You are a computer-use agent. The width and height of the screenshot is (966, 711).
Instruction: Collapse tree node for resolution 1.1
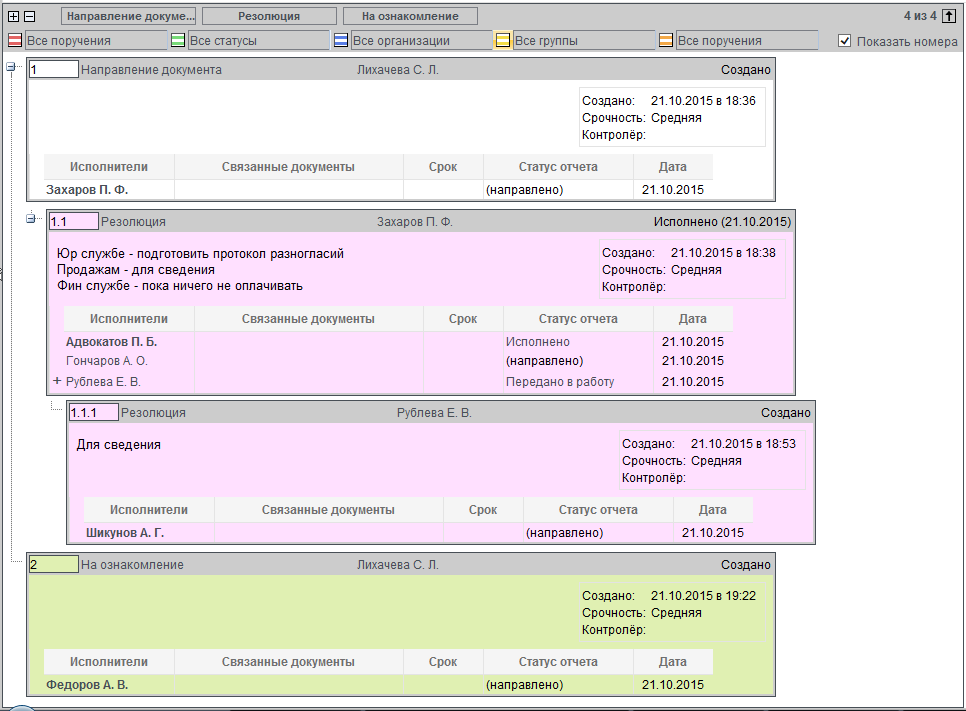click(30, 219)
